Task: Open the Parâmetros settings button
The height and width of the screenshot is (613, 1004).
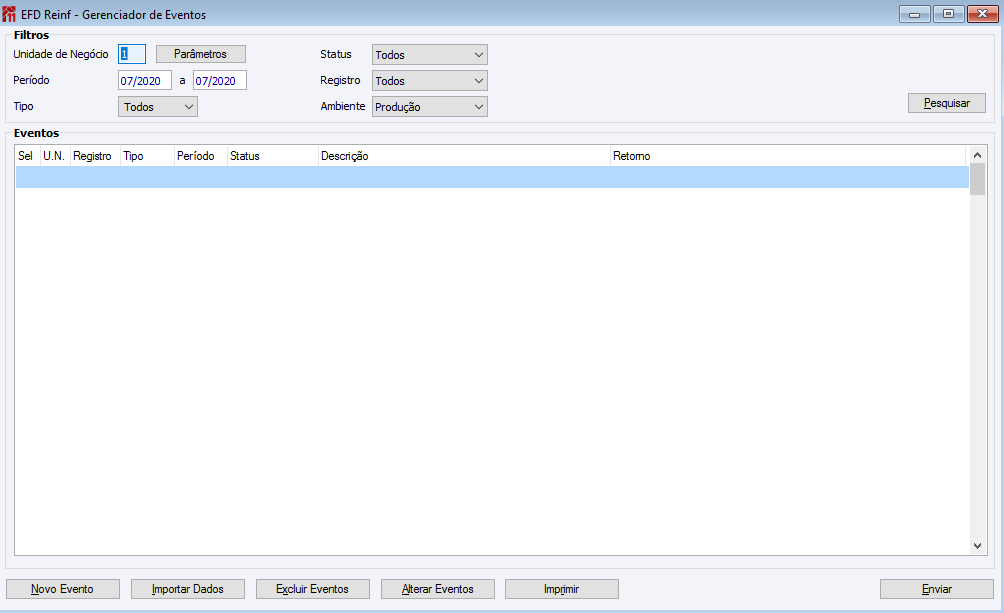Action: (200, 54)
